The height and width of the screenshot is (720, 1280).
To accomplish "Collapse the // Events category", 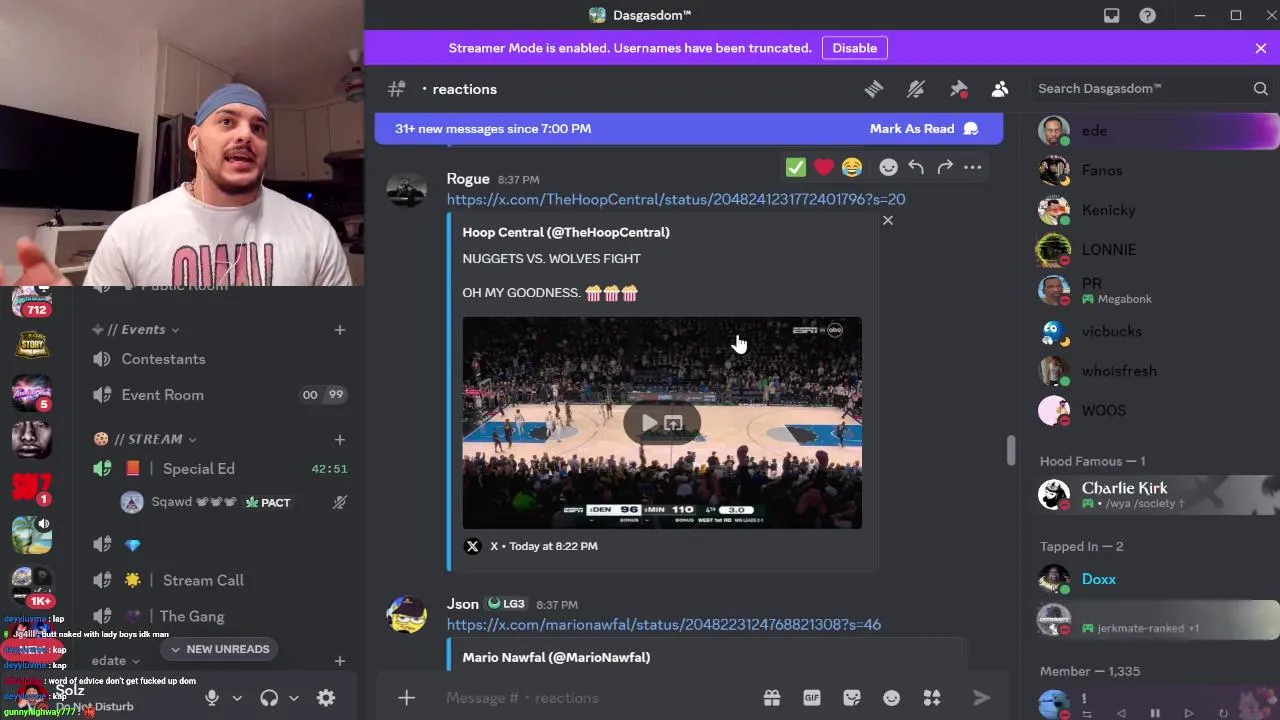I will click(137, 329).
